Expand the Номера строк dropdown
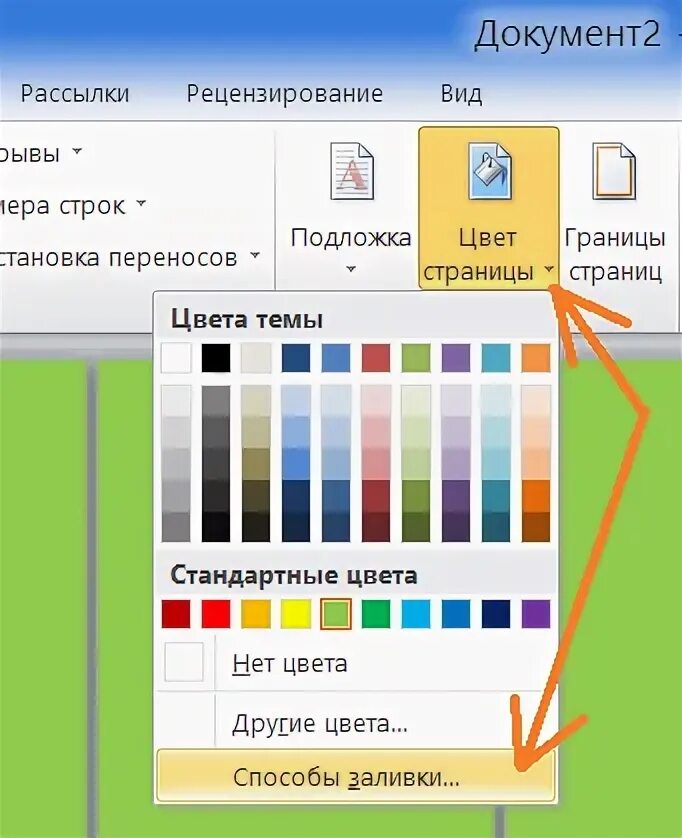 coord(141,203)
